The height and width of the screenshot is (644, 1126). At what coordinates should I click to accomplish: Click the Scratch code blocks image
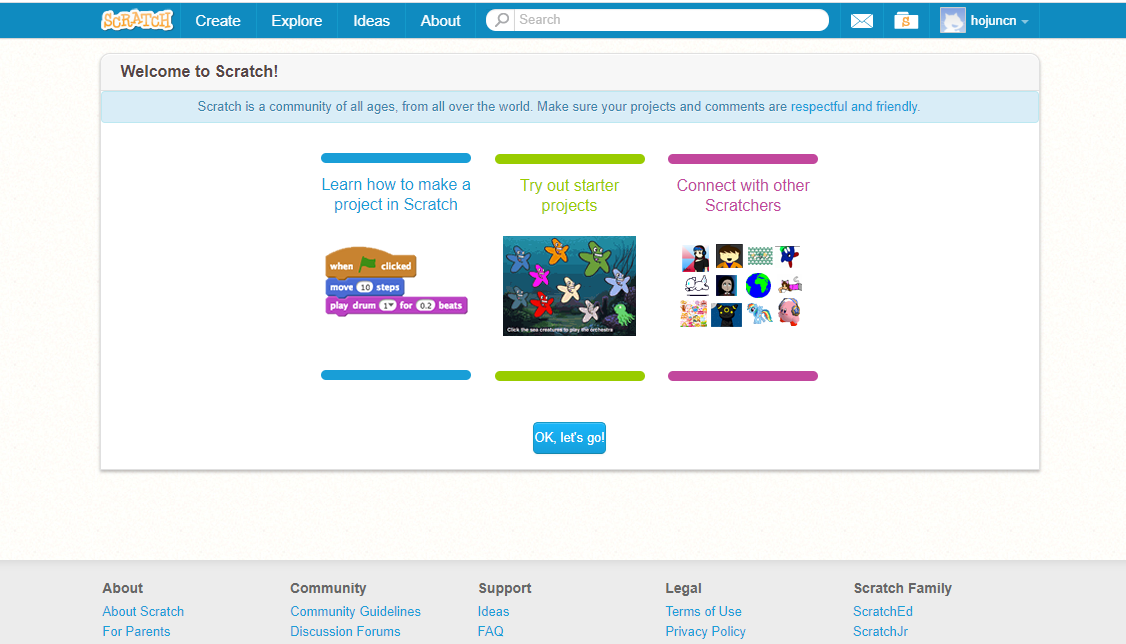click(396, 281)
